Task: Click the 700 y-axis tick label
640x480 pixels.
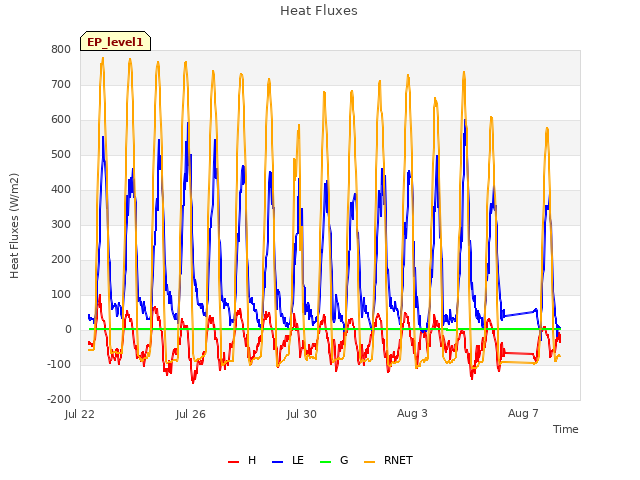Action: [x=61, y=84]
